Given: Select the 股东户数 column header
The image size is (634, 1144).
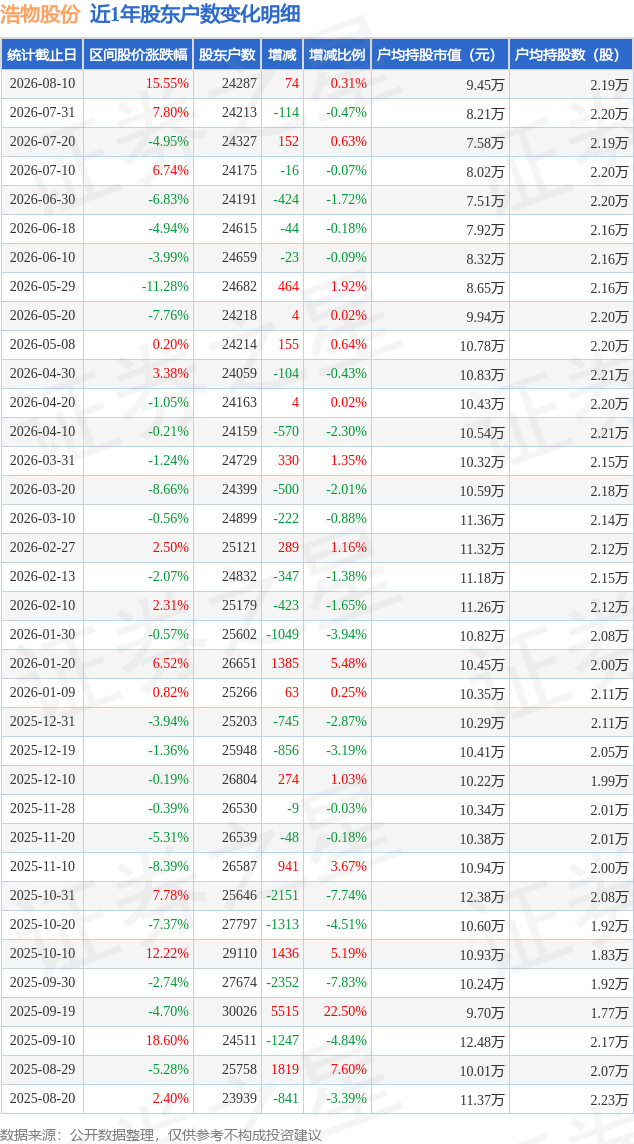Looking at the screenshot, I should click(x=227, y=54).
